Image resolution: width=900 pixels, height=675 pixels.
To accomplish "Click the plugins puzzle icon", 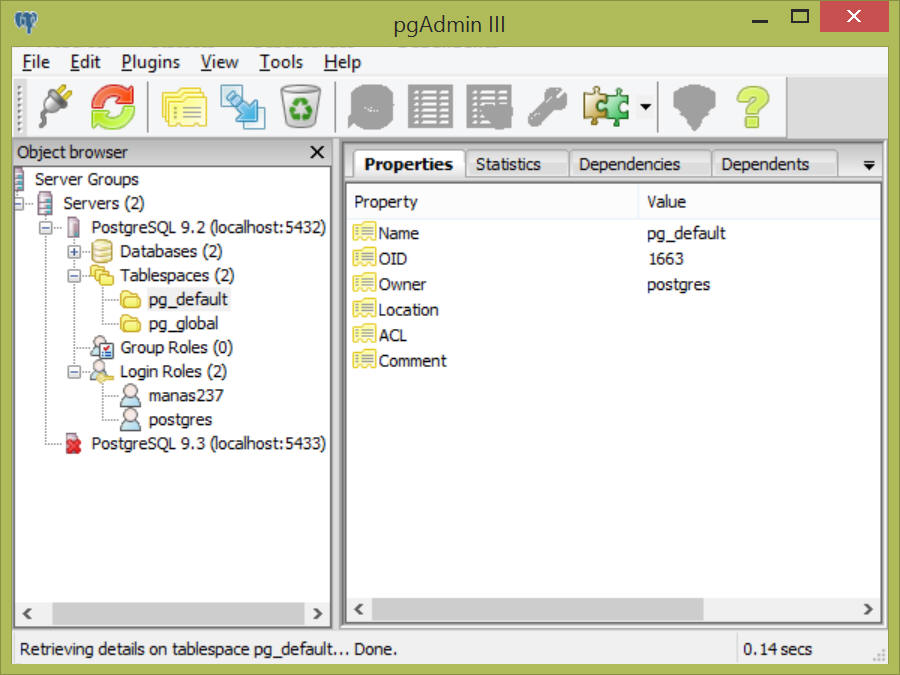I will (x=606, y=107).
